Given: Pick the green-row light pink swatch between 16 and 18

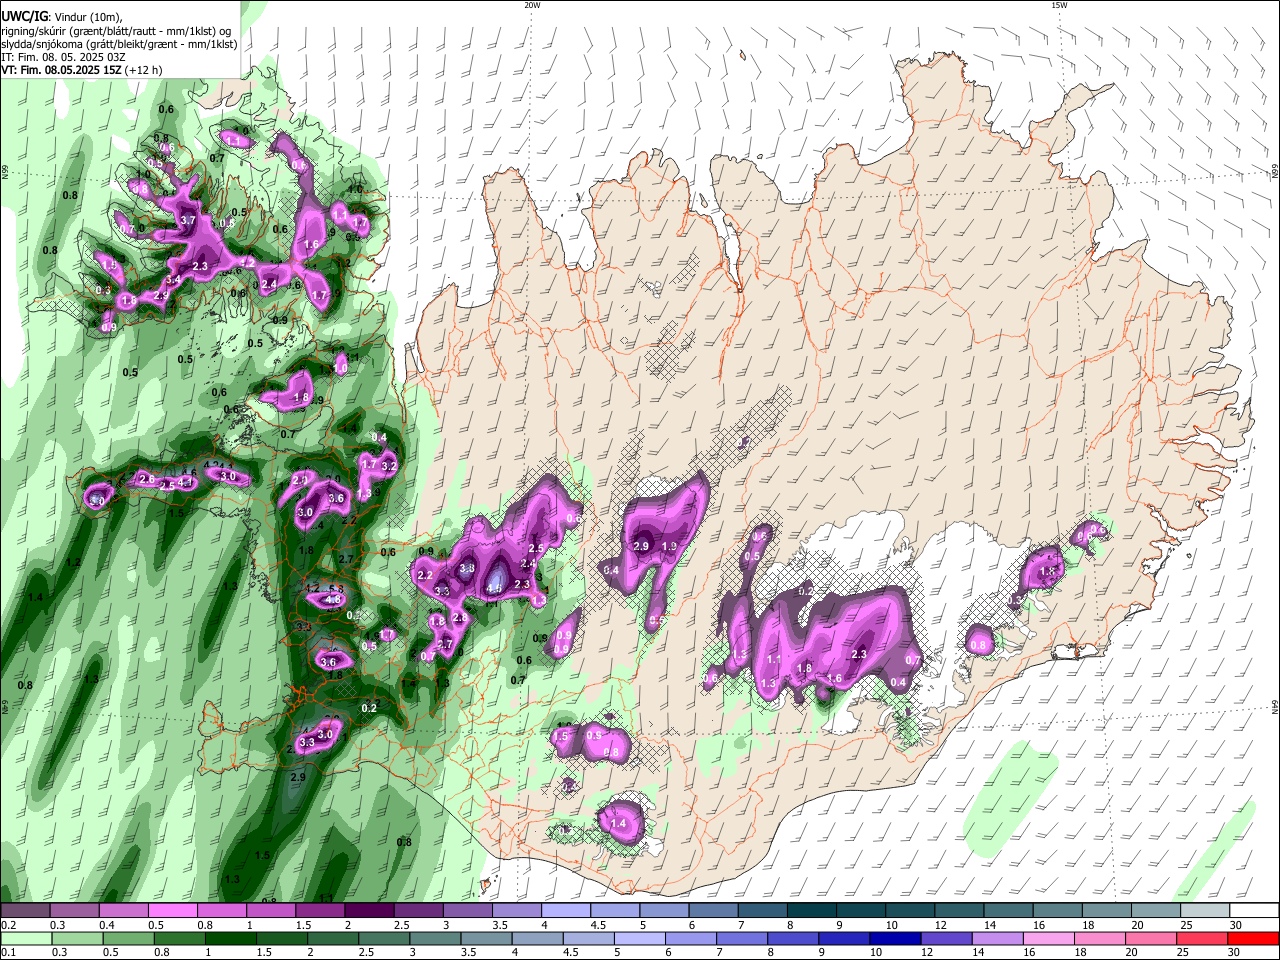Looking at the screenshot, I should coord(1049,939).
